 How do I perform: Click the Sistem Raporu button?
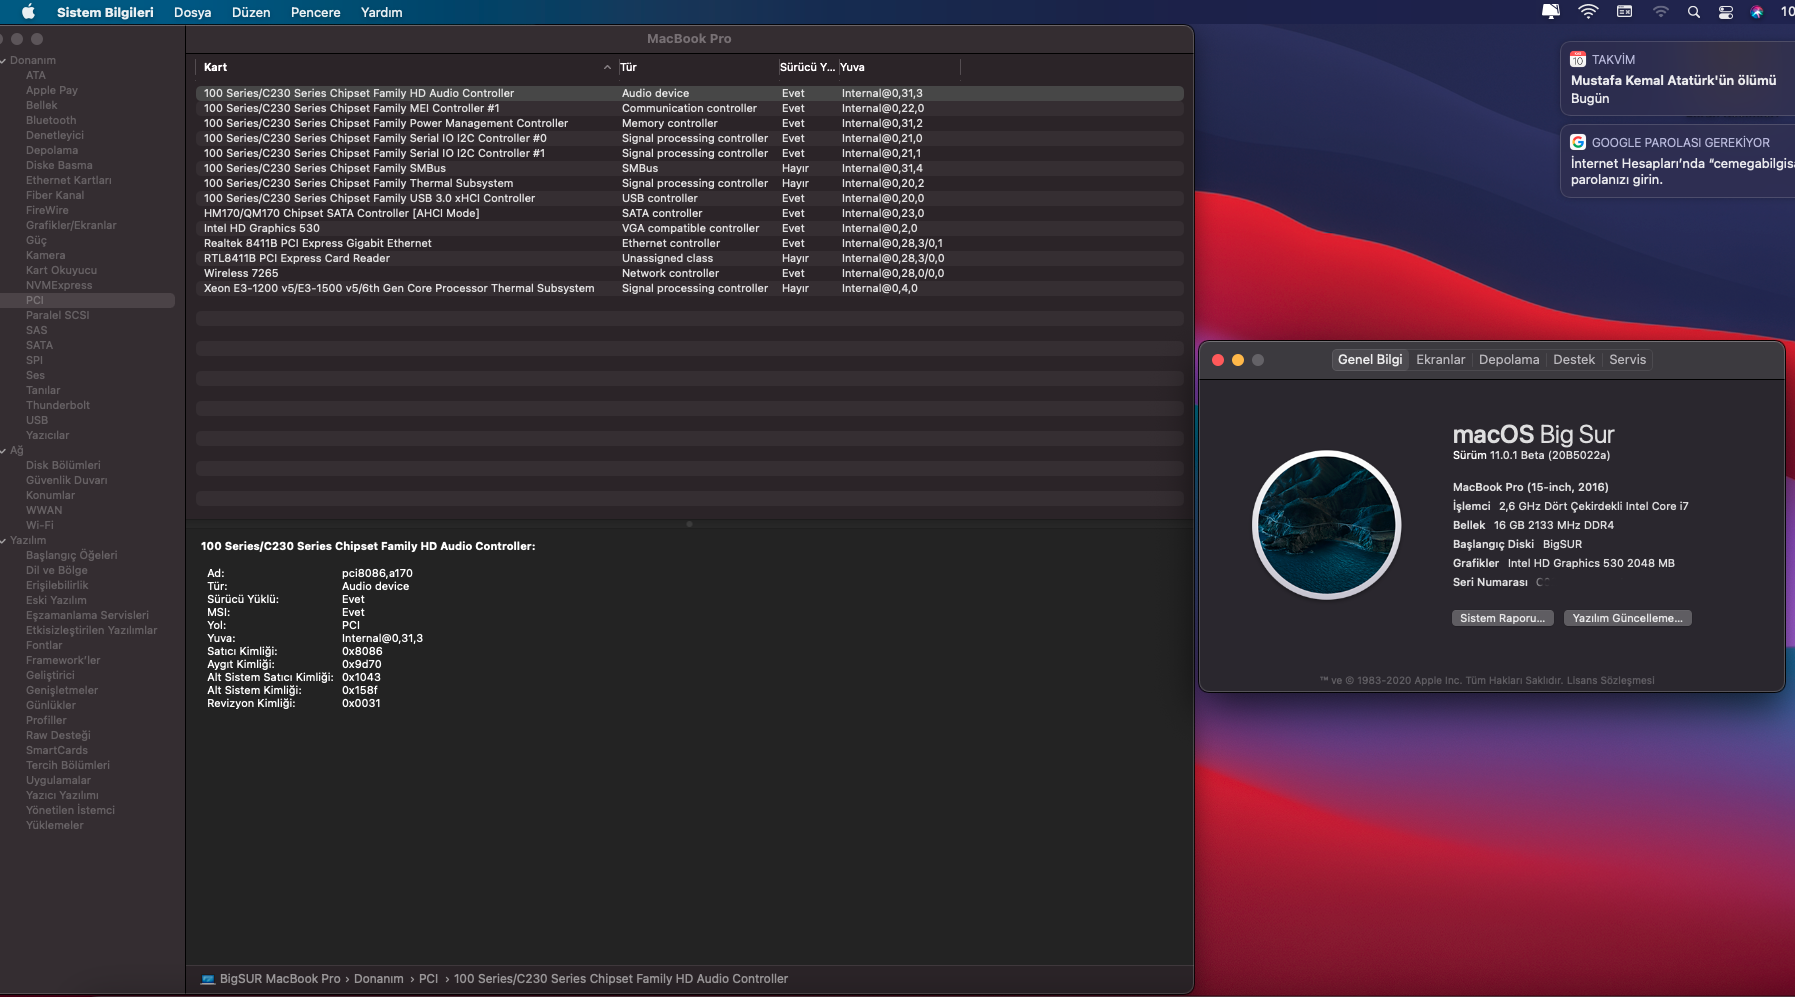click(x=1502, y=618)
